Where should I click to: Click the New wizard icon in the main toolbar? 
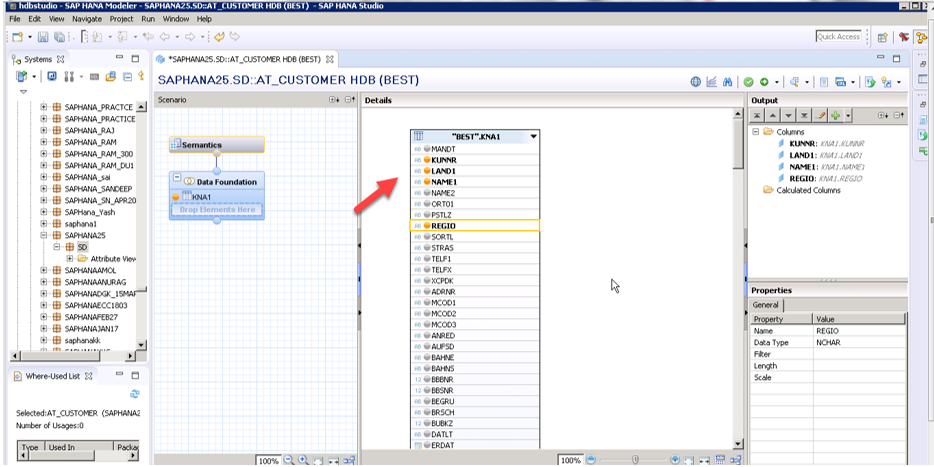click(x=17, y=37)
